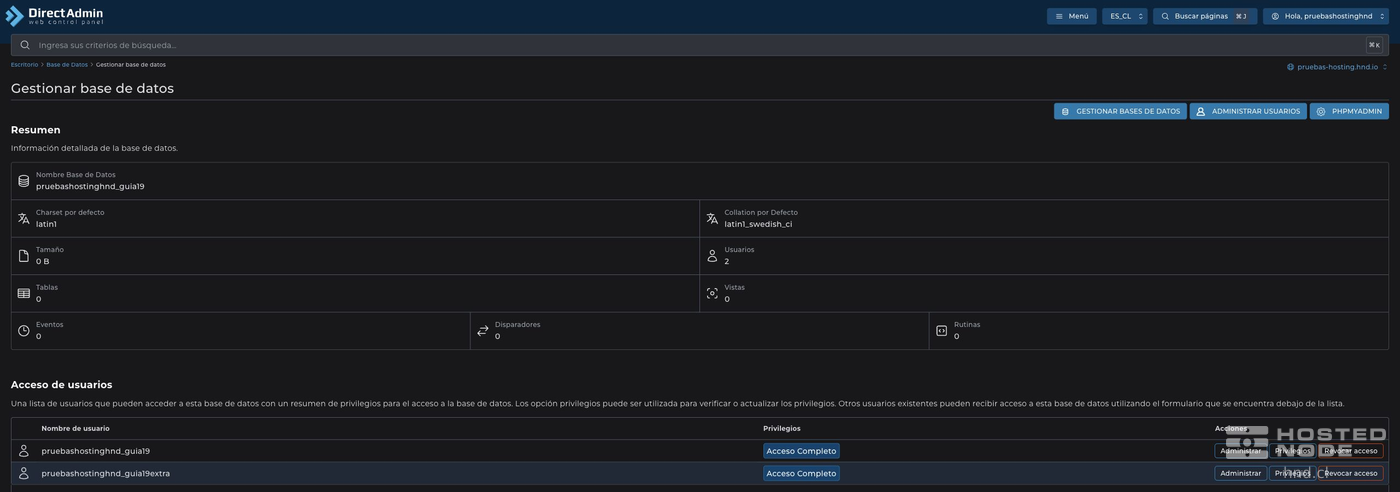Click the magnifier icon in search bar
The image size is (1400, 492).
[x=25, y=45]
